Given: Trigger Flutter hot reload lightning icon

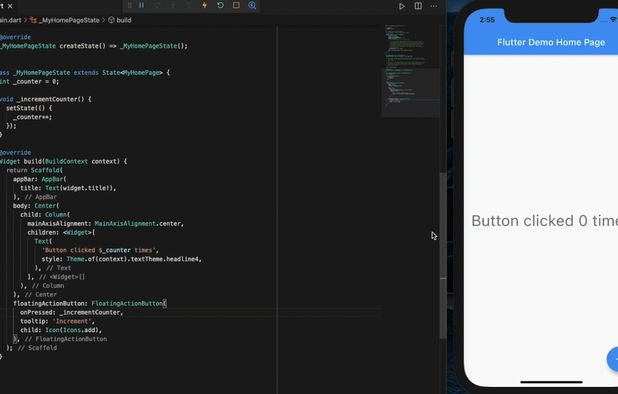Looking at the screenshot, I should click(x=205, y=5).
